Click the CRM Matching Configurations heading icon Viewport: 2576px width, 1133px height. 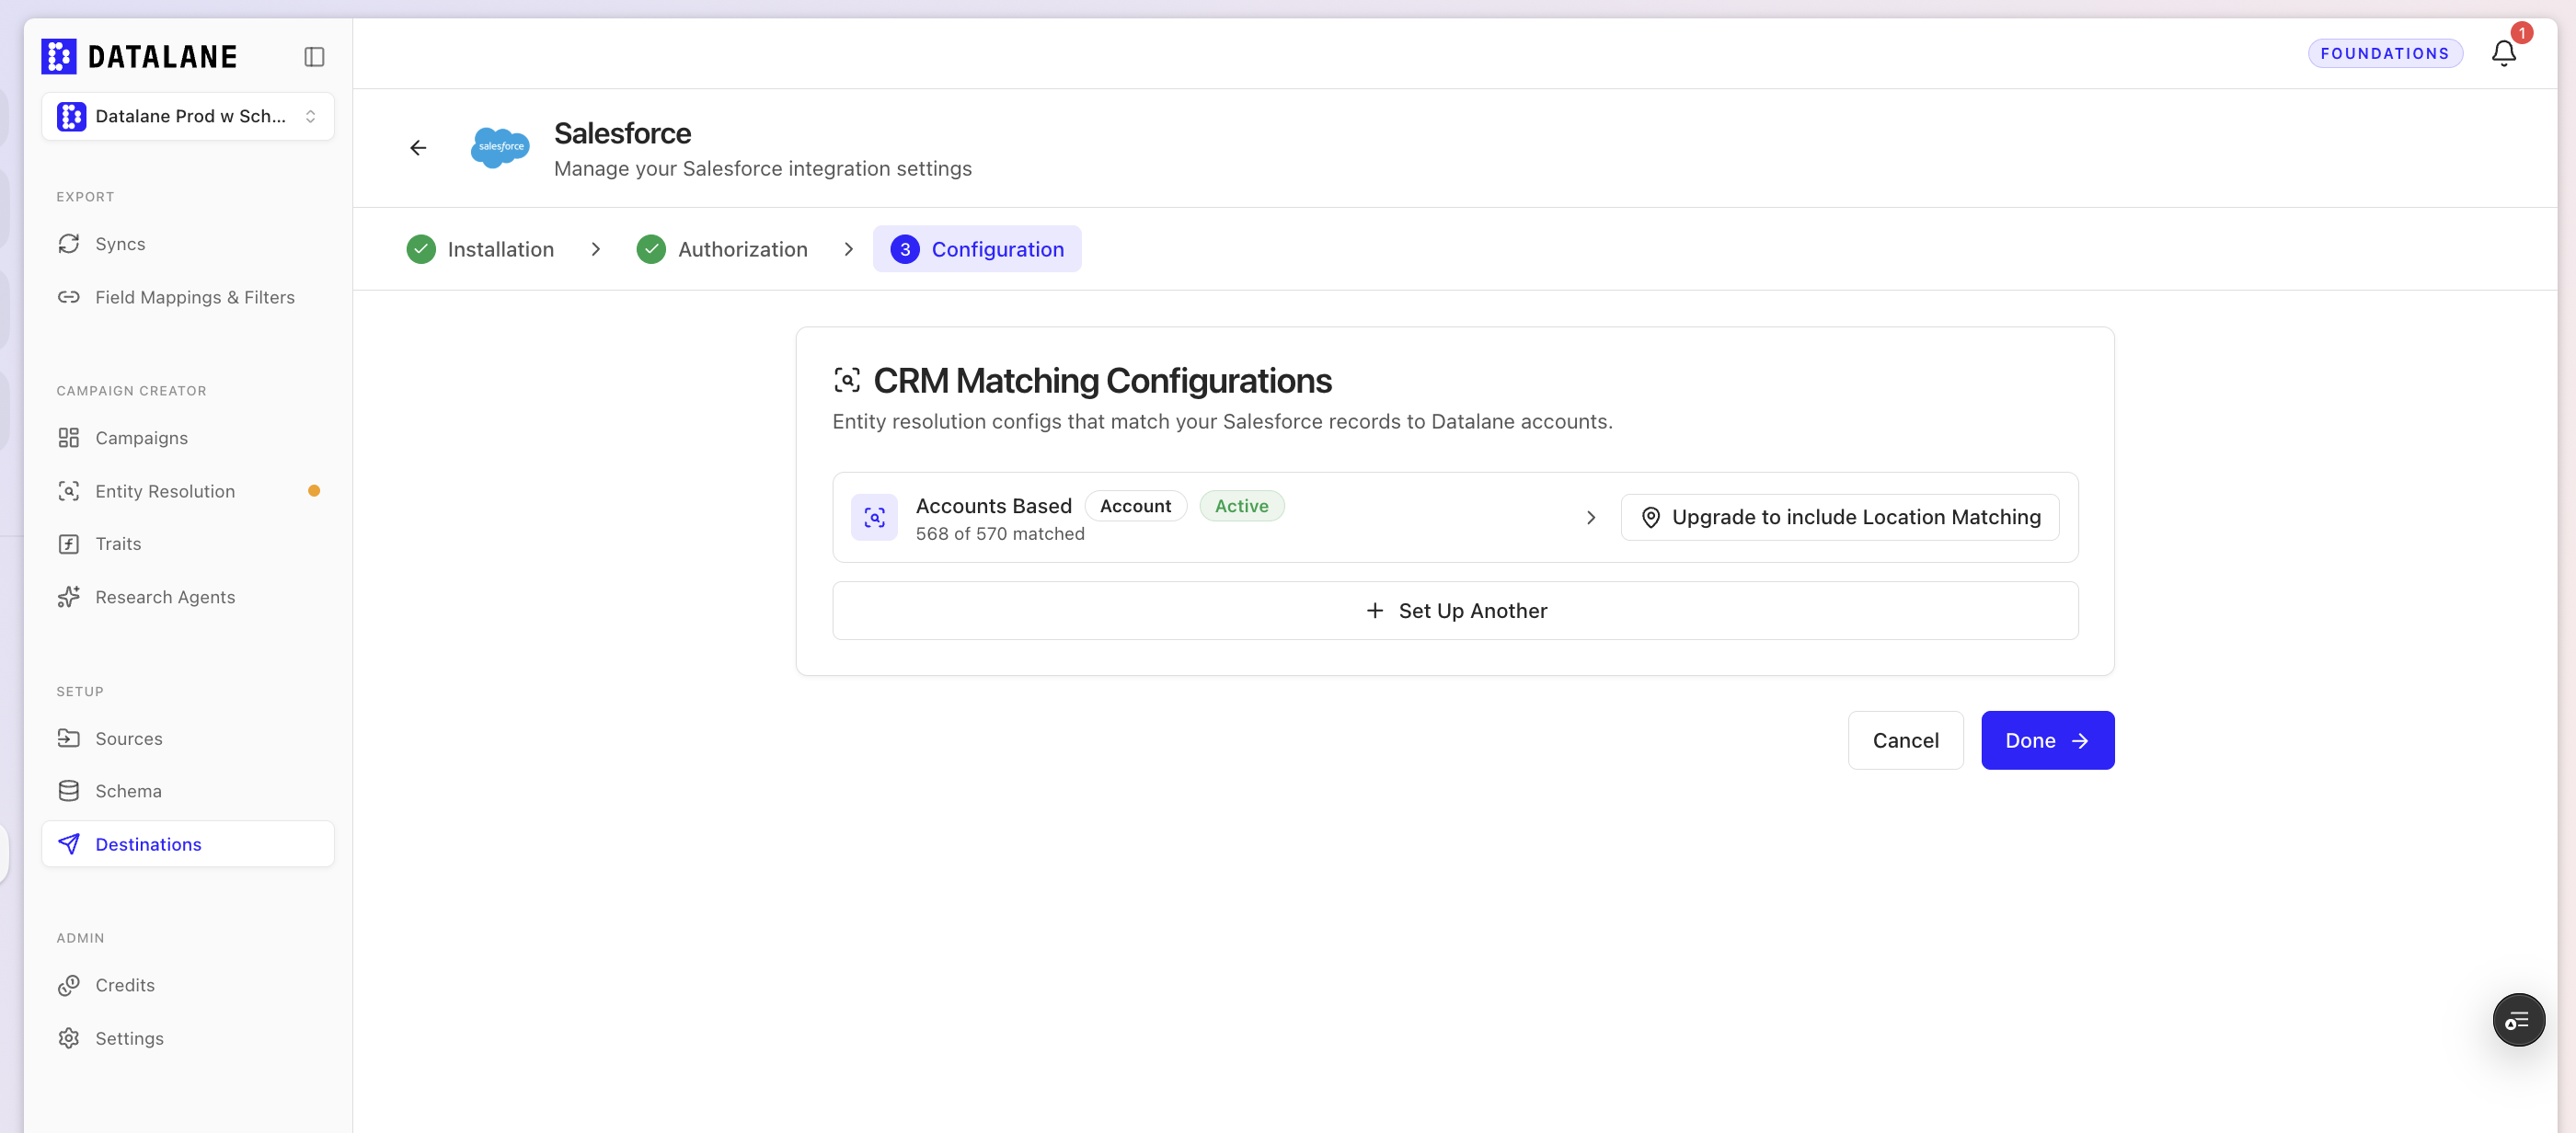point(847,381)
